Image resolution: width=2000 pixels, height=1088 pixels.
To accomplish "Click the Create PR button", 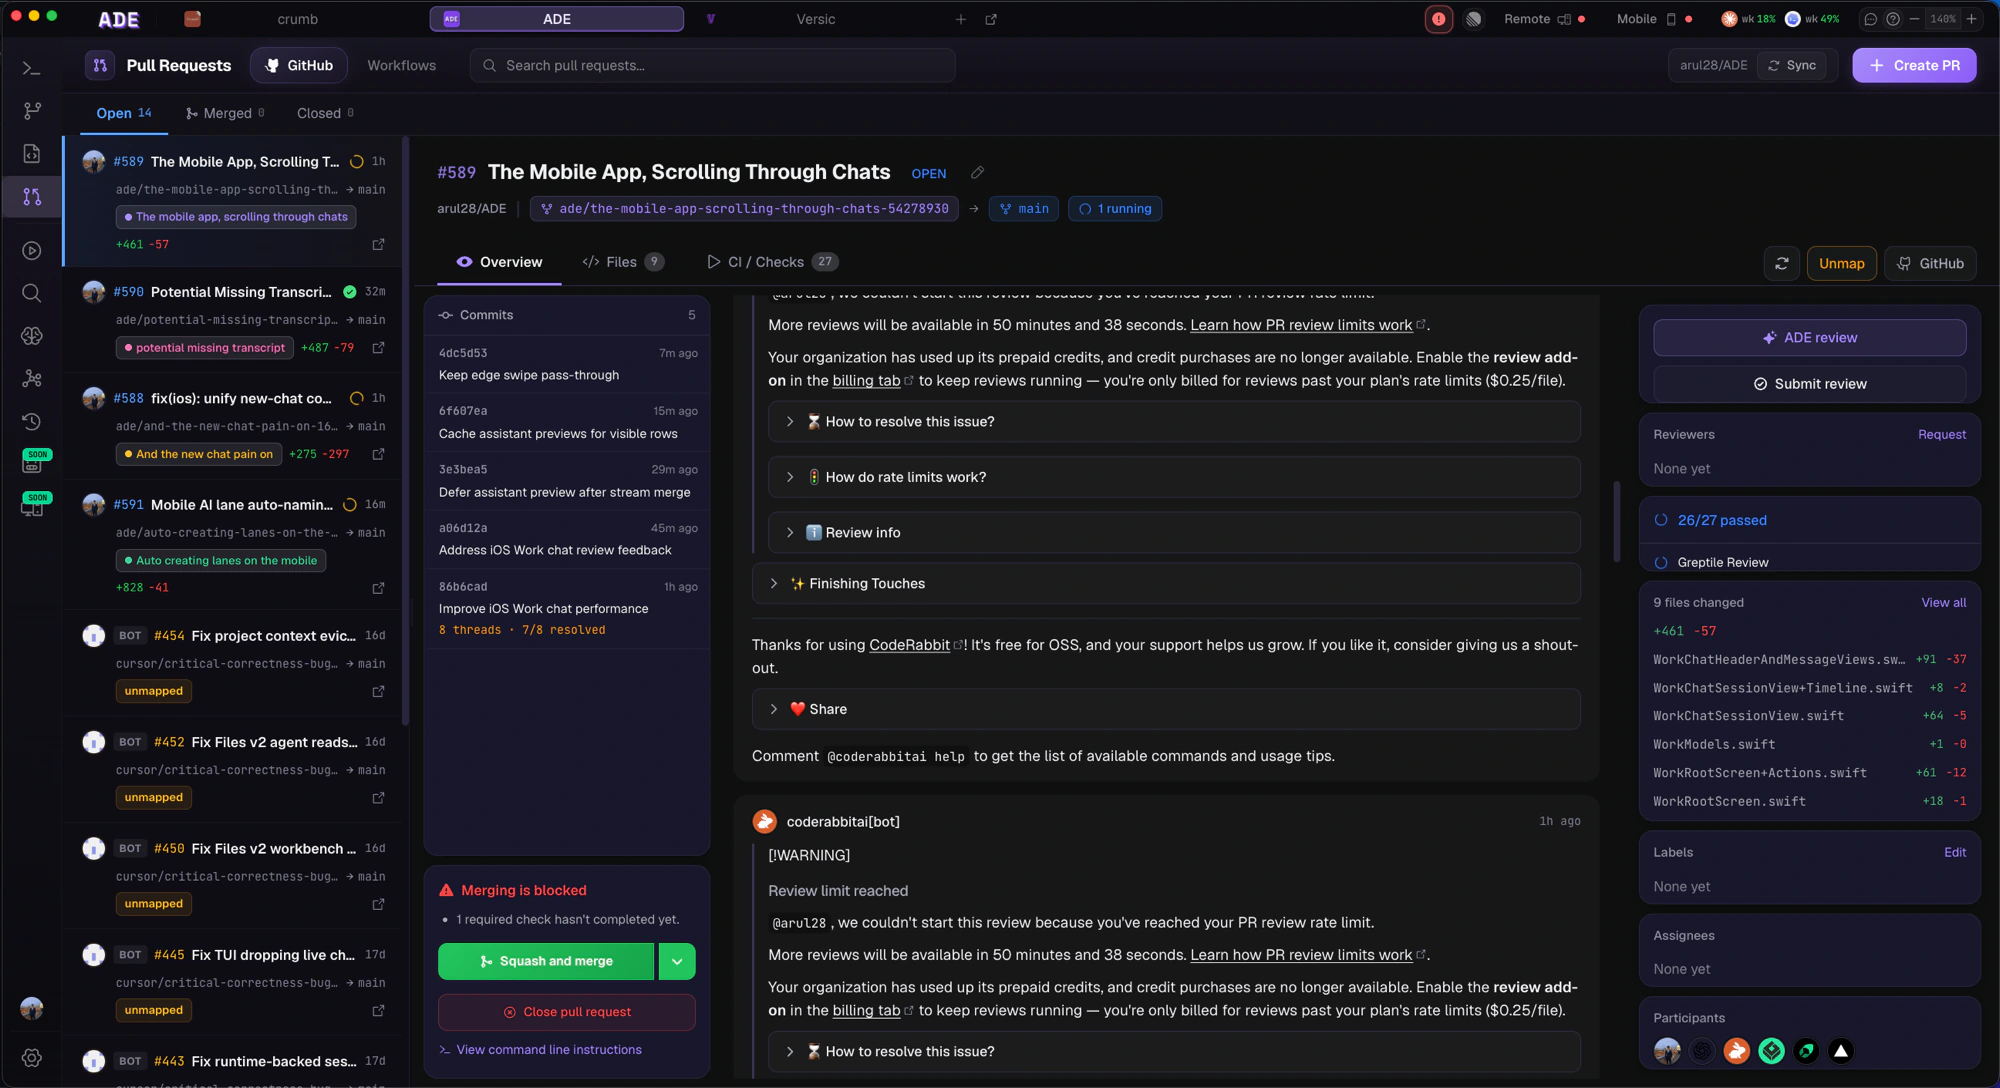I will 1914,66.
